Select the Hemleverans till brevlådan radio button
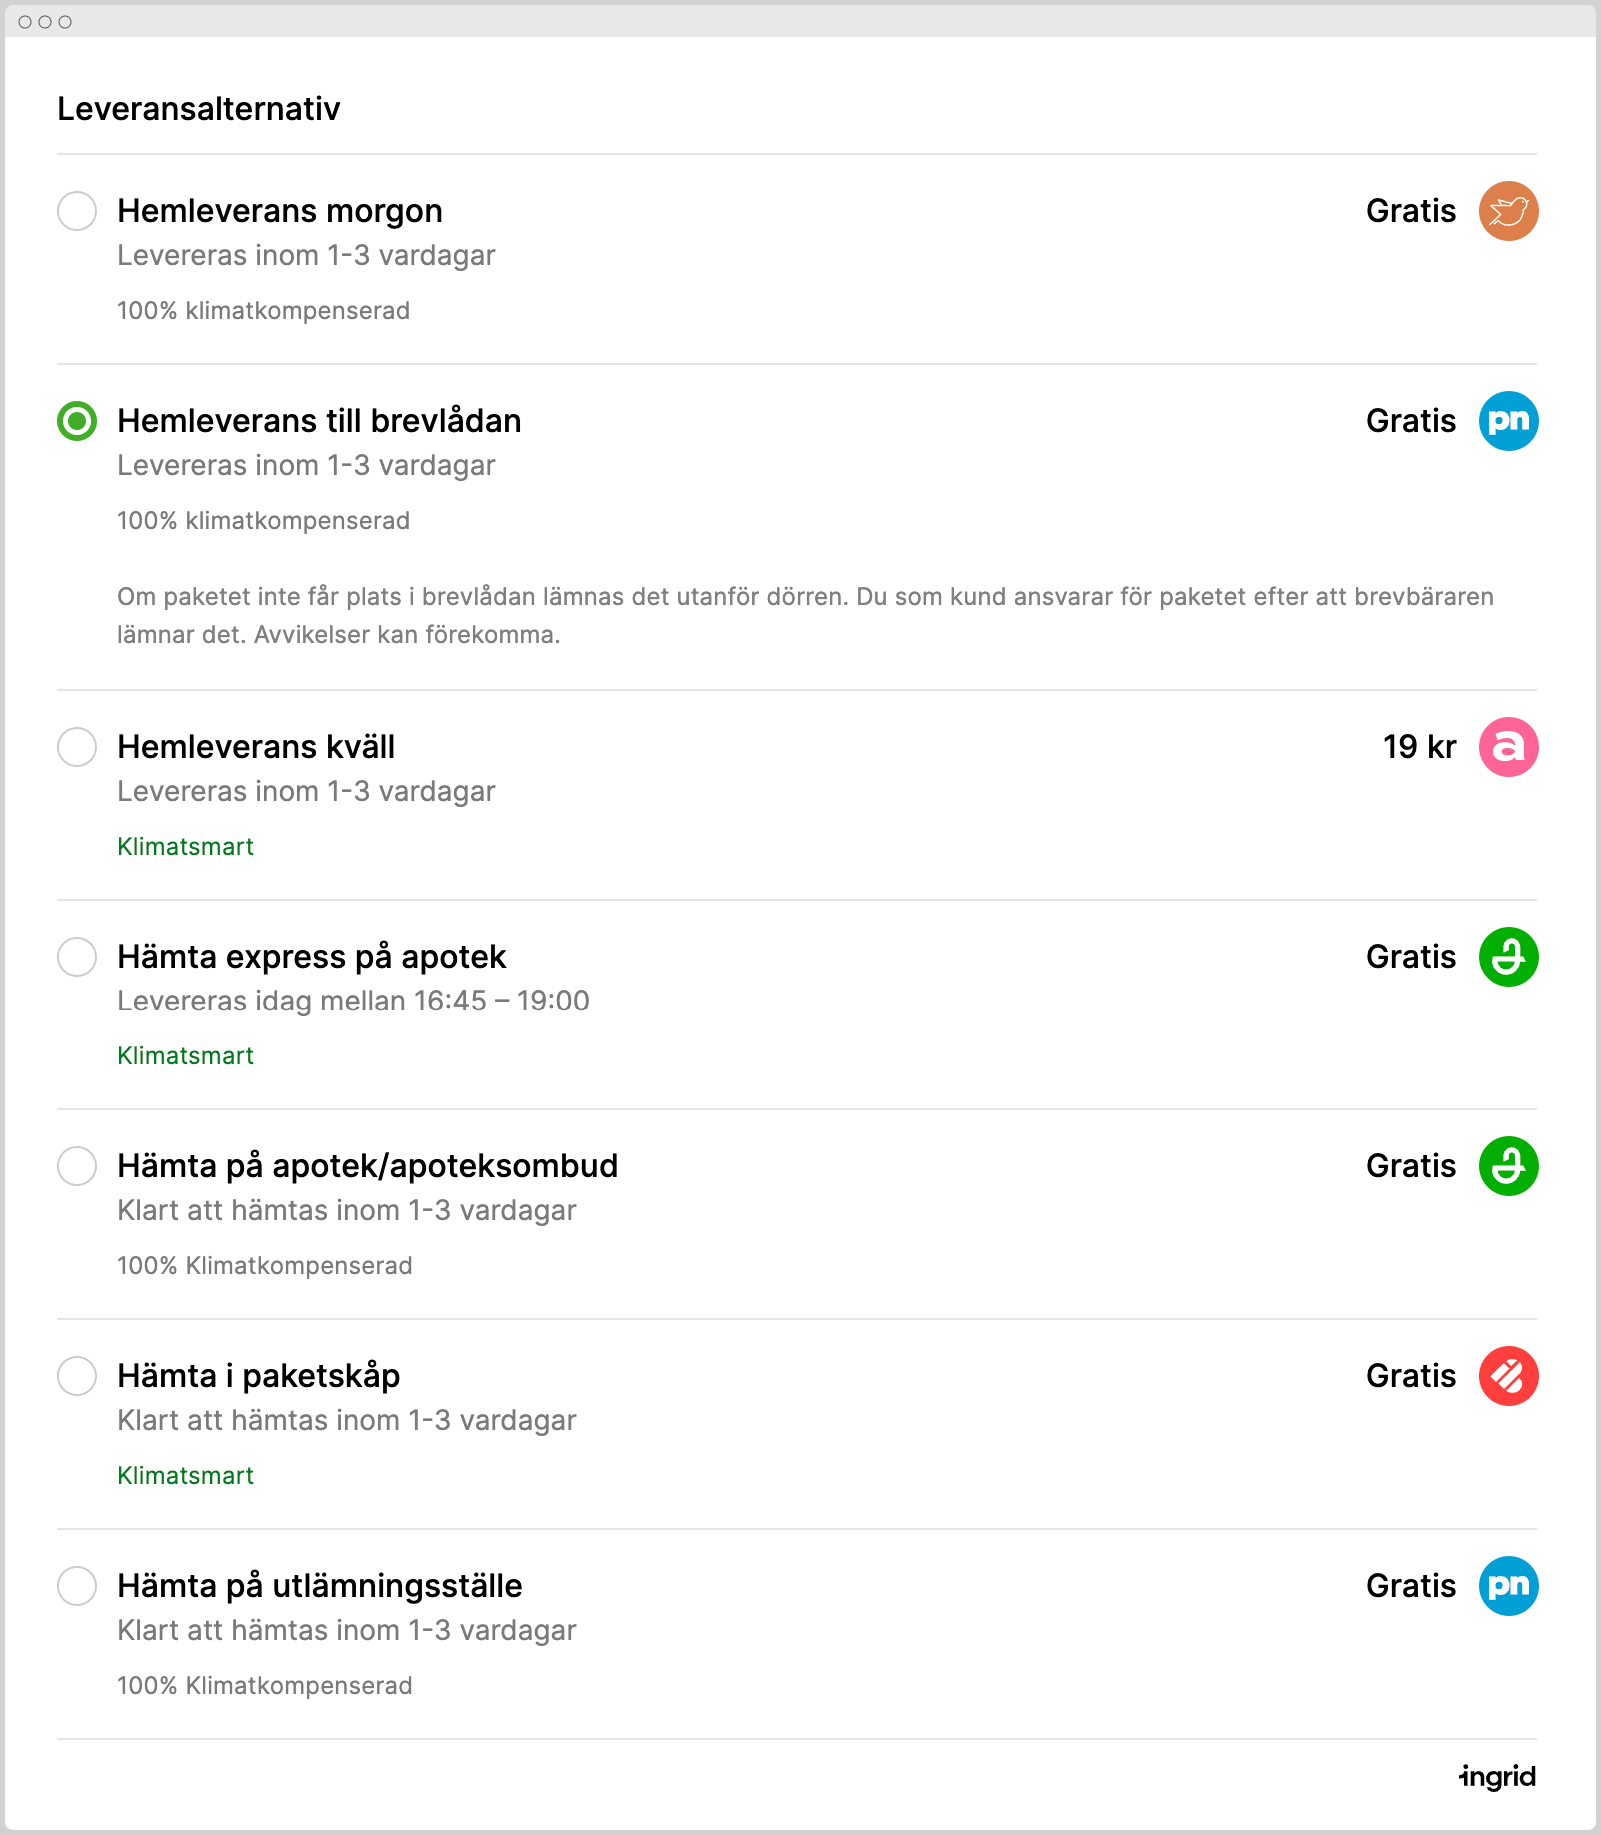 [77, 421]
